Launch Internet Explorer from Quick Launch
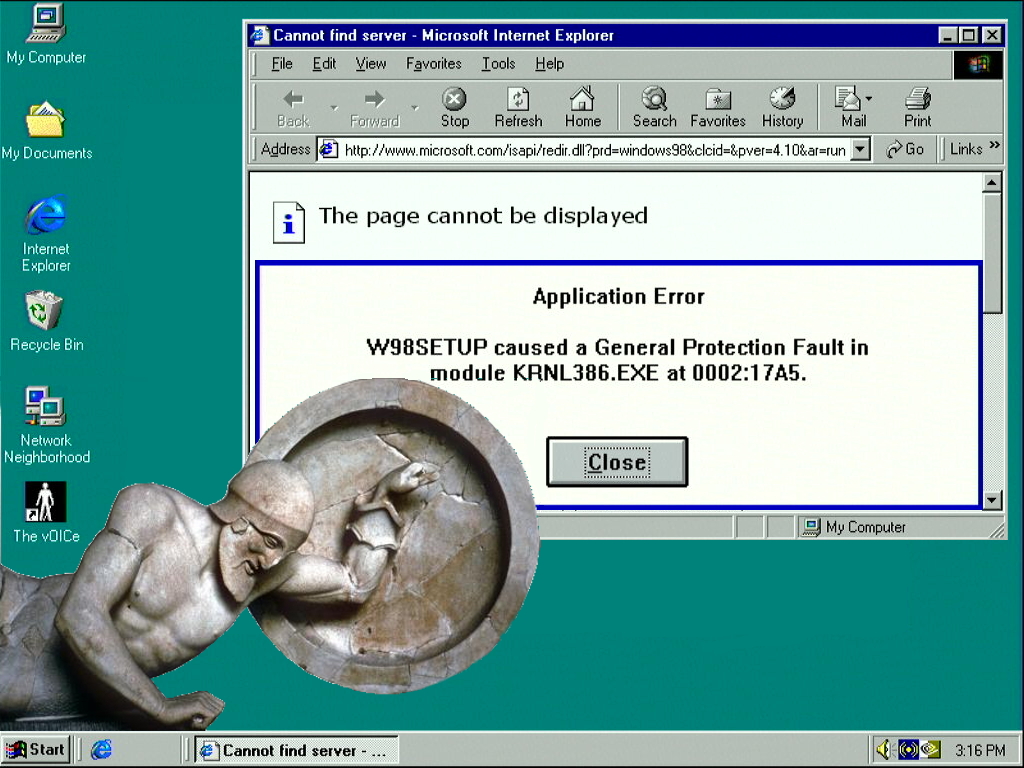The width and height of the screenshot is (1024, 768). coord(101,750)
